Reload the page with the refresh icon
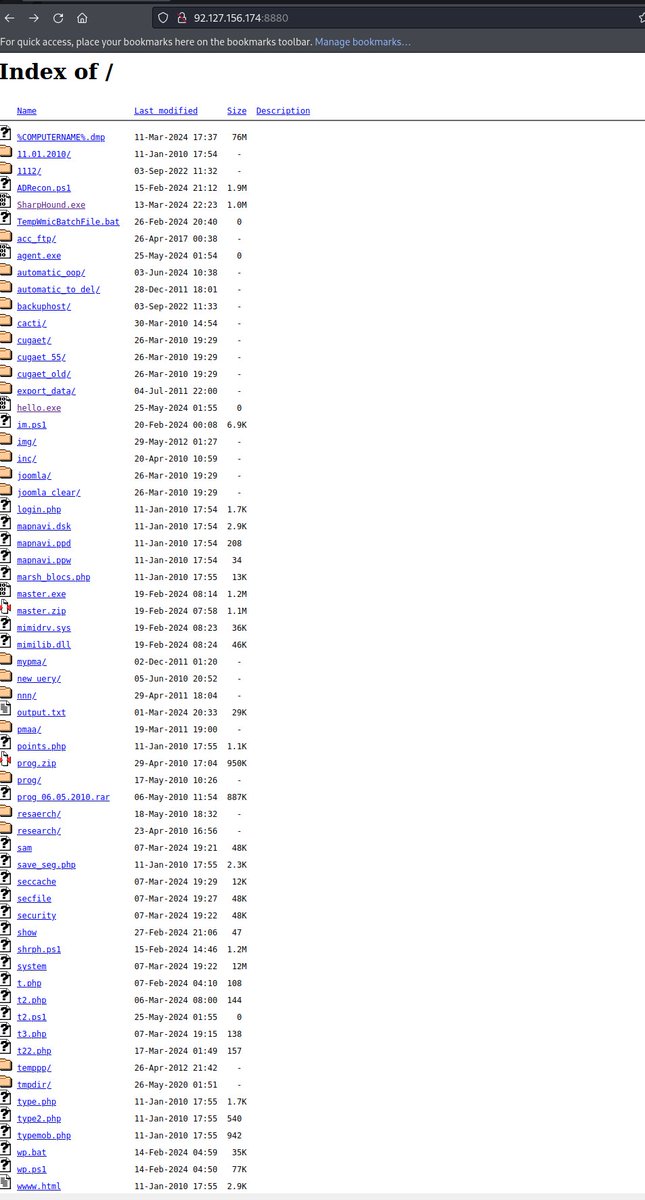The height and width of the screenshot is (1200, 645). point(58,17)
